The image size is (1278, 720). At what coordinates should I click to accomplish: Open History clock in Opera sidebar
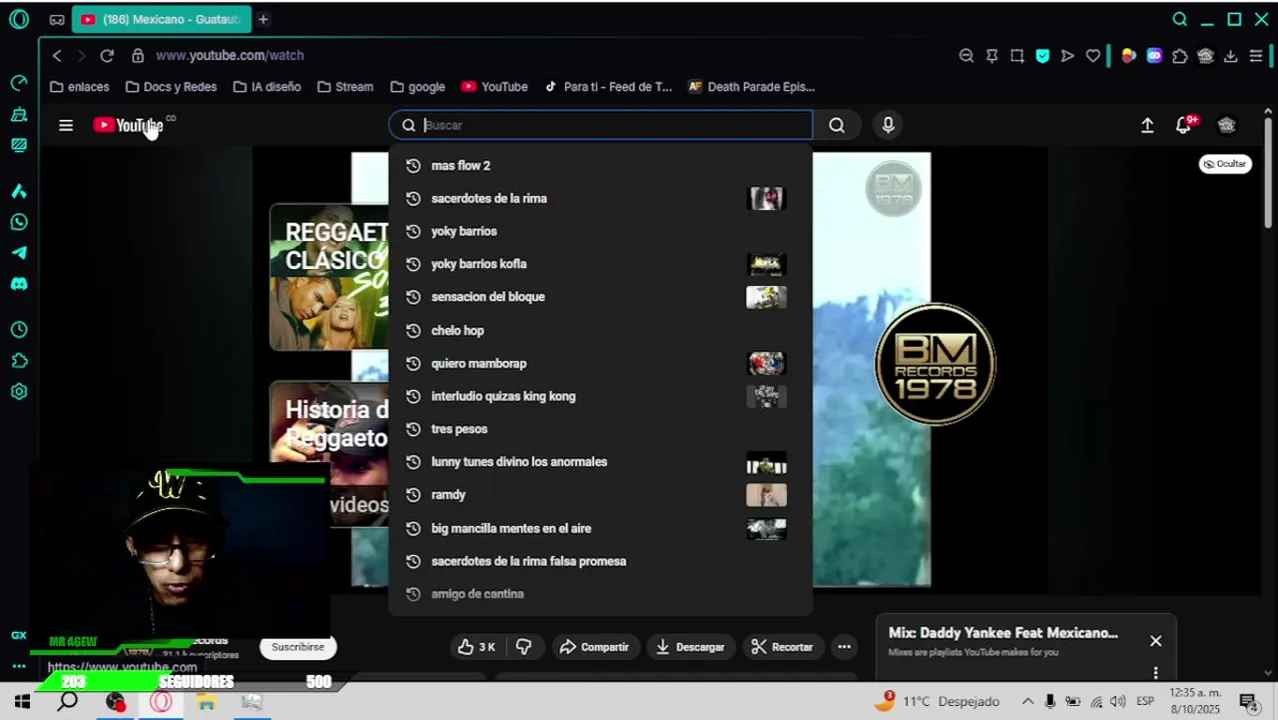tap(19, 330)
